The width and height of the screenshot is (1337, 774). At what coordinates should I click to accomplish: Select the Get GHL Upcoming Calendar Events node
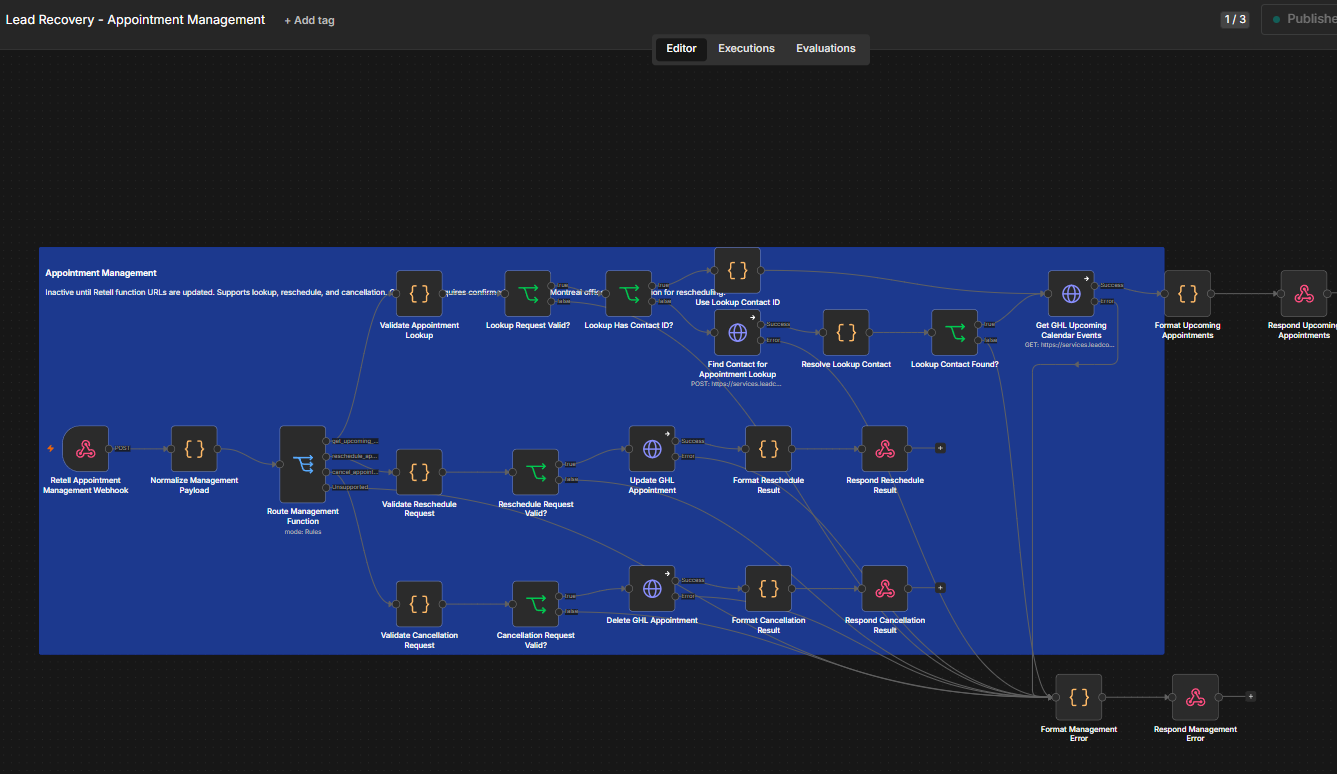coord(1071,294)
